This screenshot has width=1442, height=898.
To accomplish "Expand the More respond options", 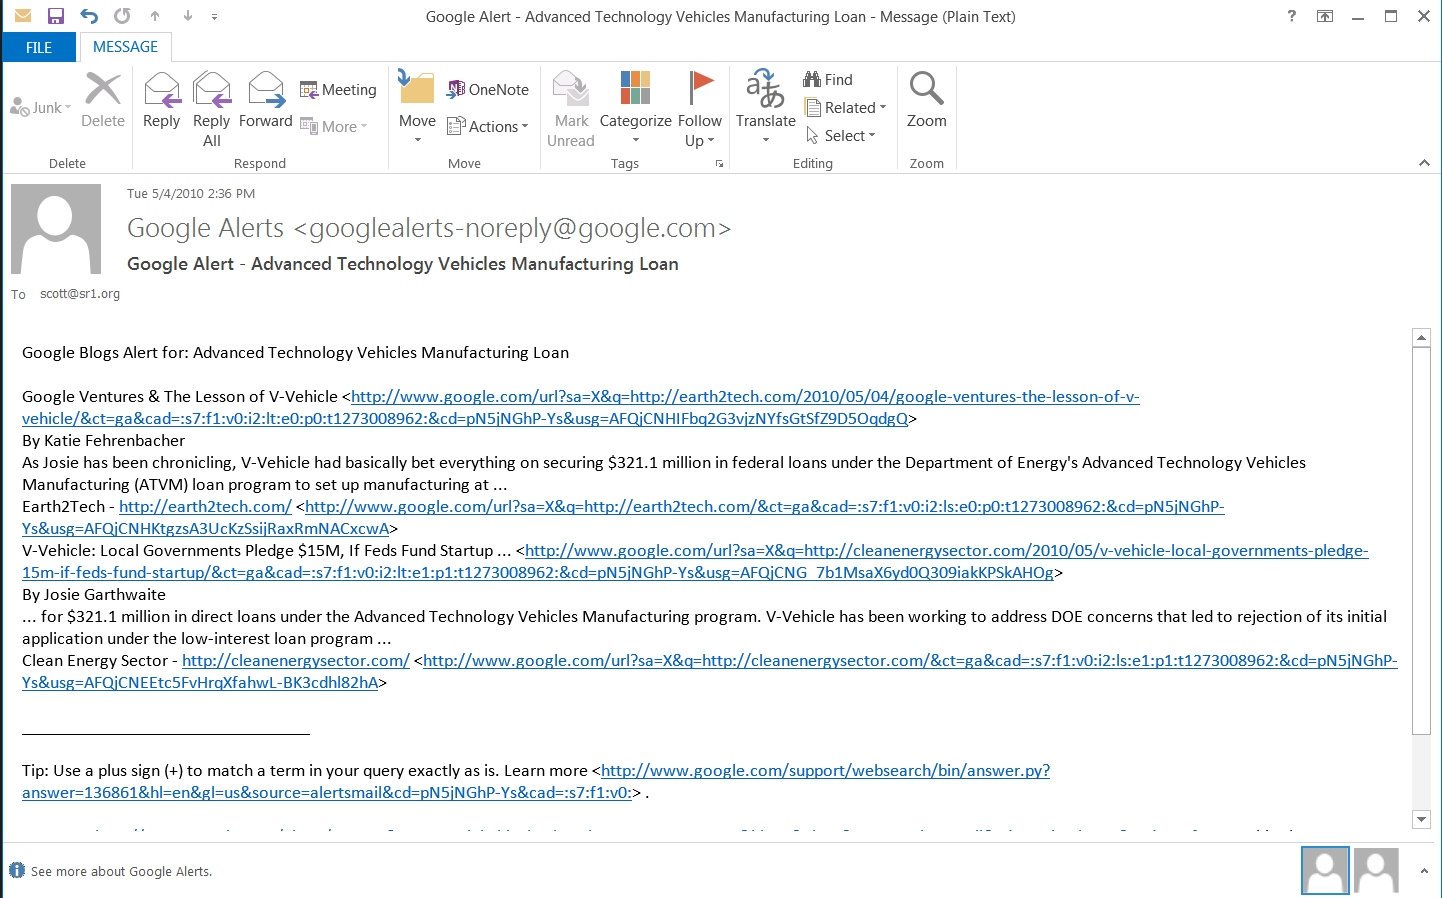I will 334,127.
